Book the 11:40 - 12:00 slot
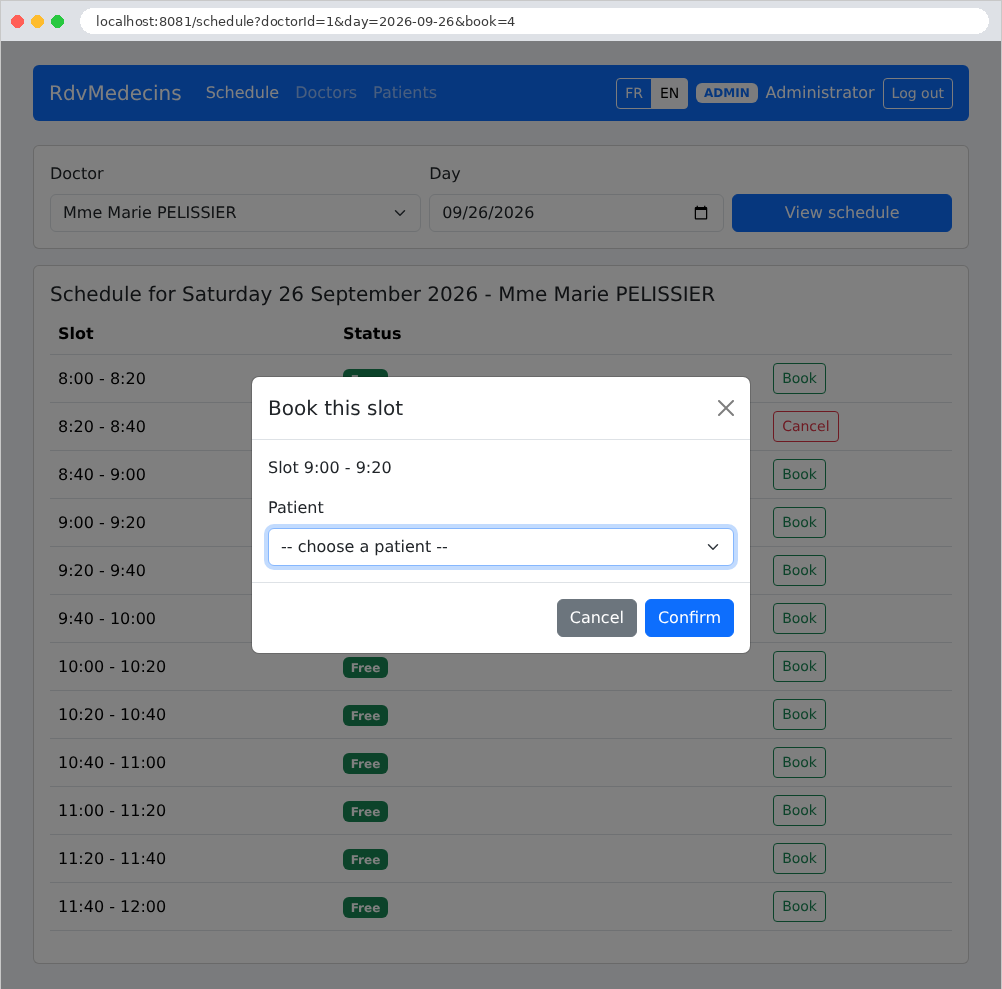This screenshot has height=989, width=1002. (x=799, y=907)
